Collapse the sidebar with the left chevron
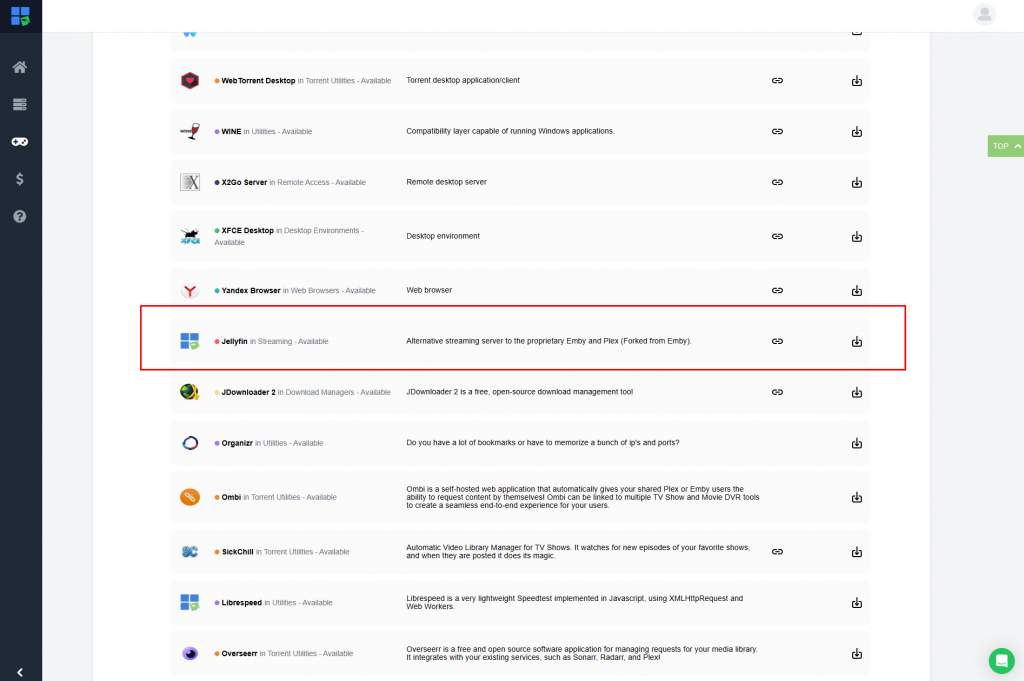This screenshot has width=1024, height=681. [x=20, y=672]
